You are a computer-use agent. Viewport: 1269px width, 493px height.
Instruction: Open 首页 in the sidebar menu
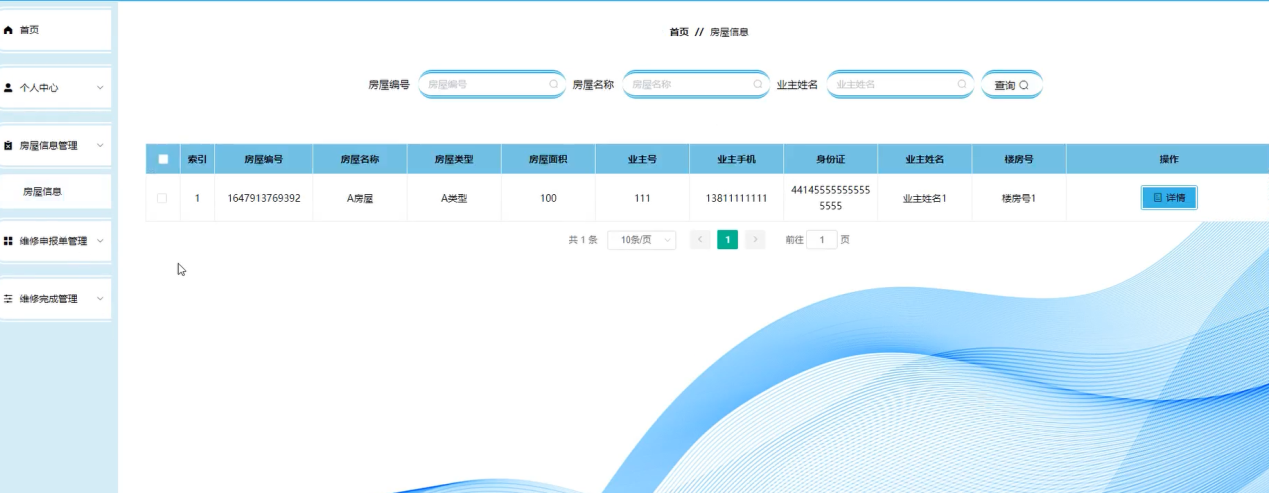point(55,30)
